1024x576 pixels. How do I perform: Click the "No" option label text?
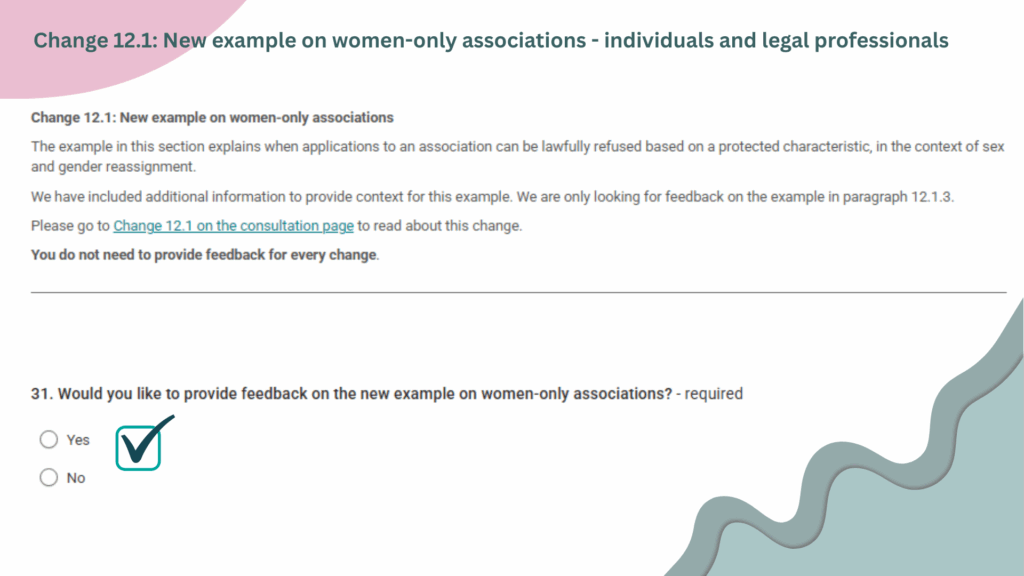pyautogui.click(x=76, y=478)
